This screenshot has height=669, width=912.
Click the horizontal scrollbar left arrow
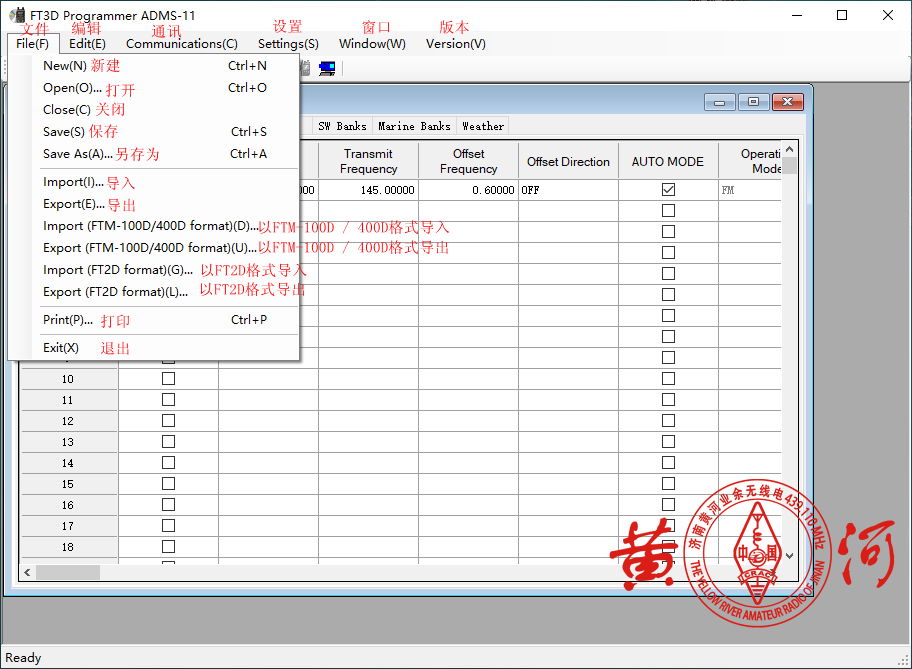click(28, 572)
